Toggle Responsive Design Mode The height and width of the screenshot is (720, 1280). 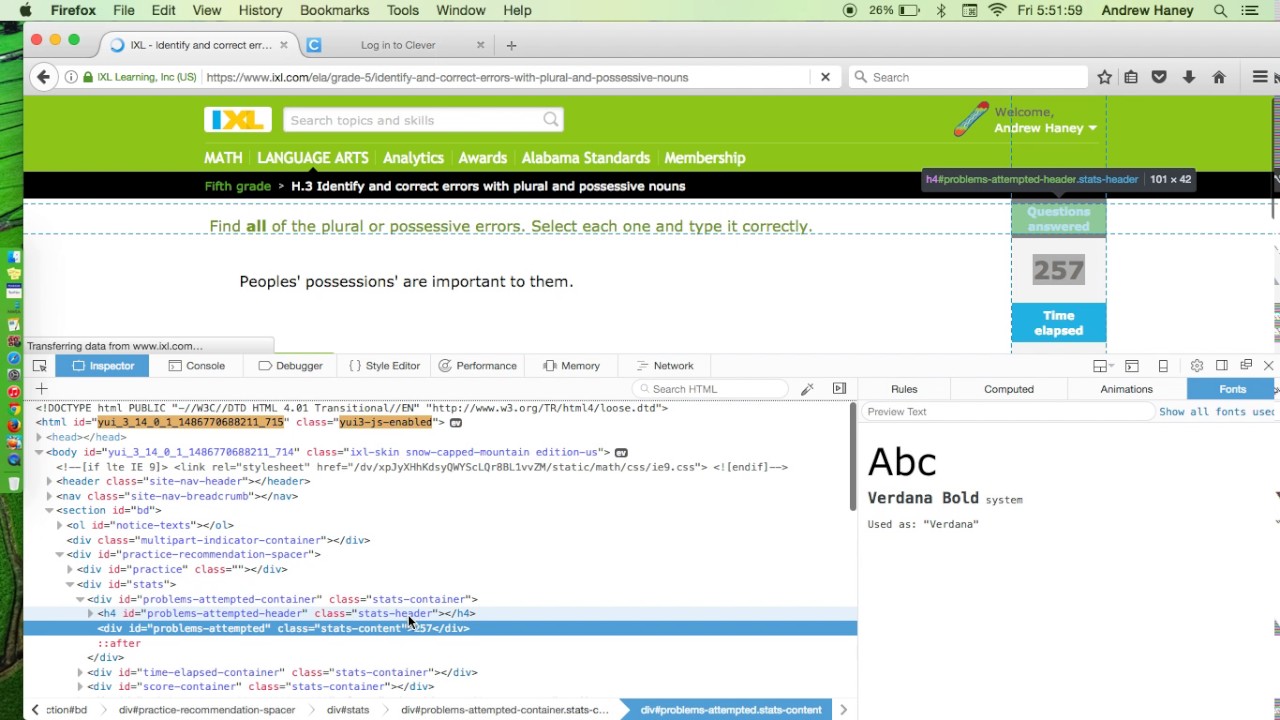[x=1163, y=366]
